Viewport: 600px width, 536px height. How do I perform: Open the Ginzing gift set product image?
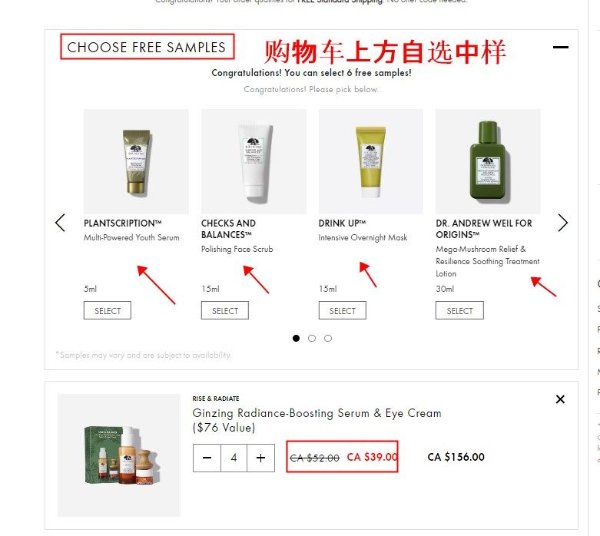(119, 456)
